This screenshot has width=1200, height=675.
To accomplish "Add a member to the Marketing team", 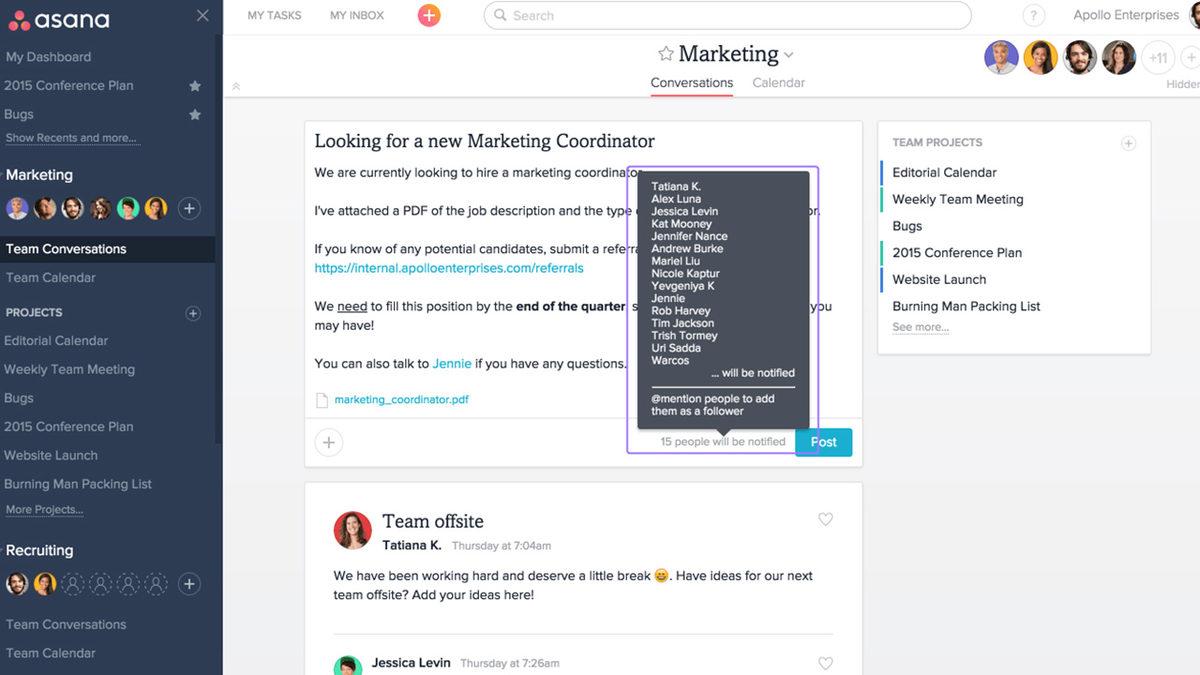I will click(189, 208).
